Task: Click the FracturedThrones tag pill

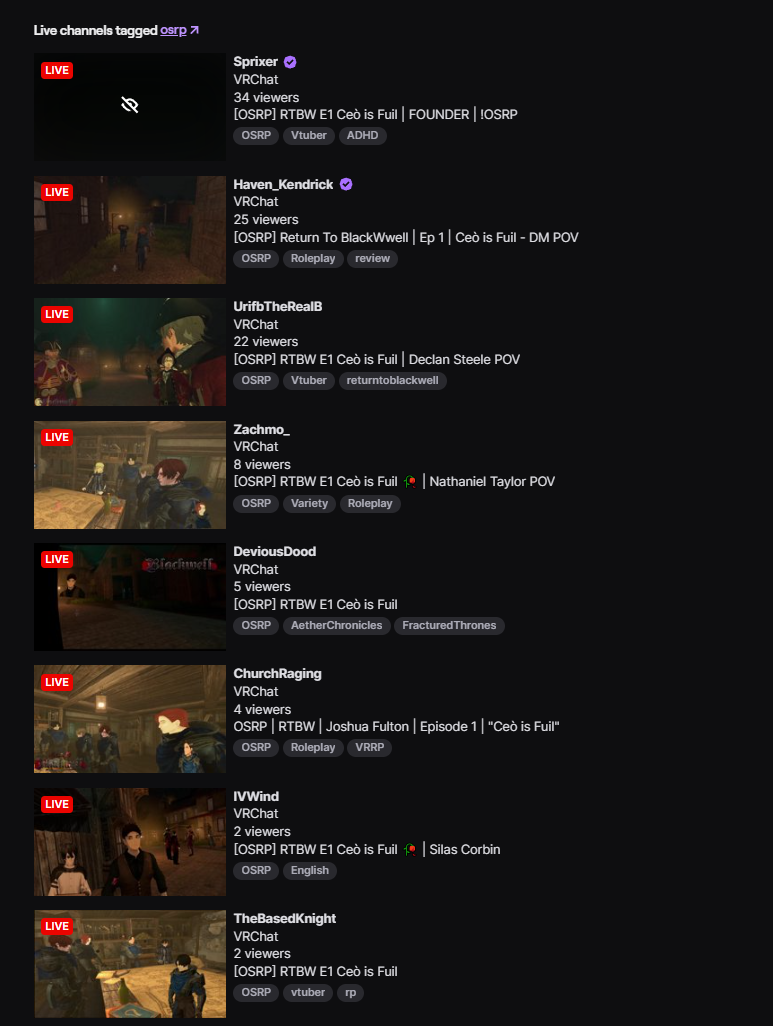Action: [449, 626]
